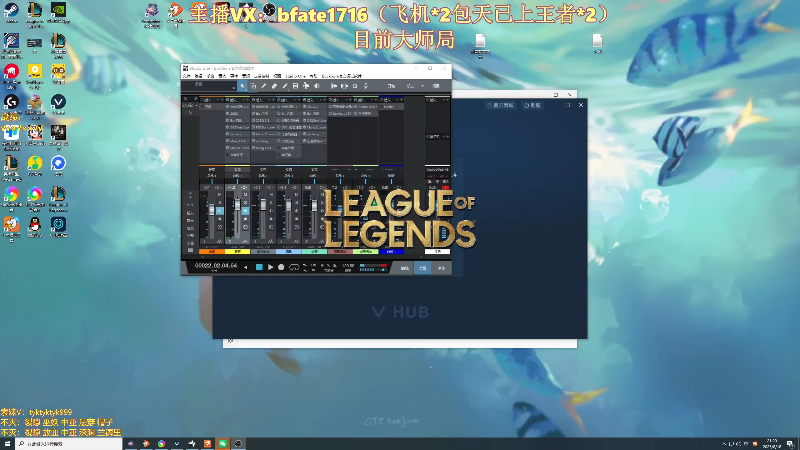Mute the yellow-labeled mixer channel
800x450 pixels.
245,194
